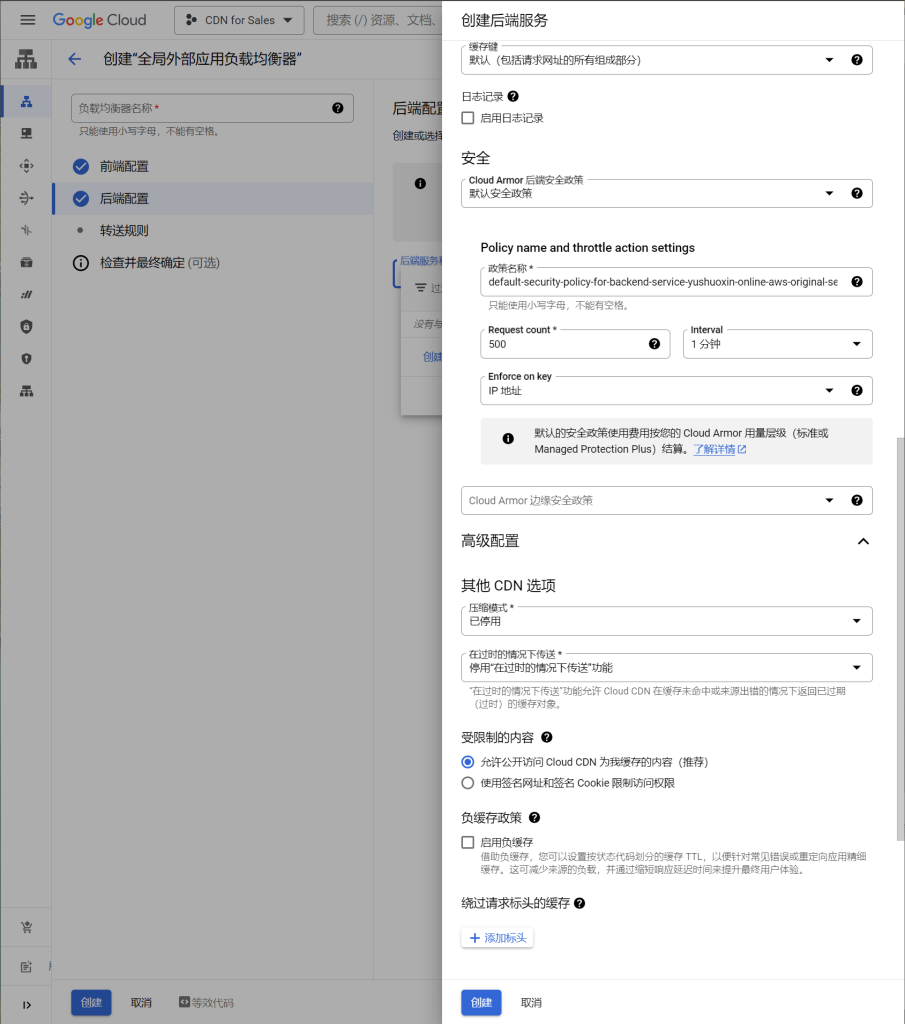
Task: Open the Interval dropdown showing 1 分钟
Action: [777, 344]
